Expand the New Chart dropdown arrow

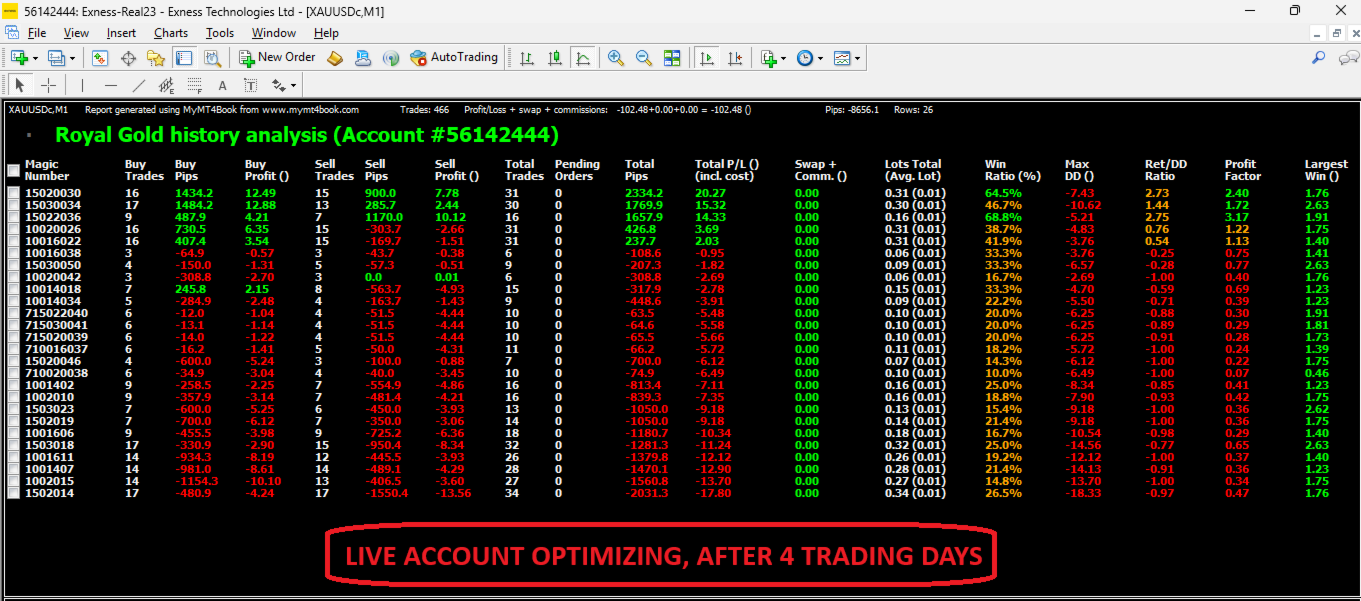pyautogui.click(x=36, y=58)
